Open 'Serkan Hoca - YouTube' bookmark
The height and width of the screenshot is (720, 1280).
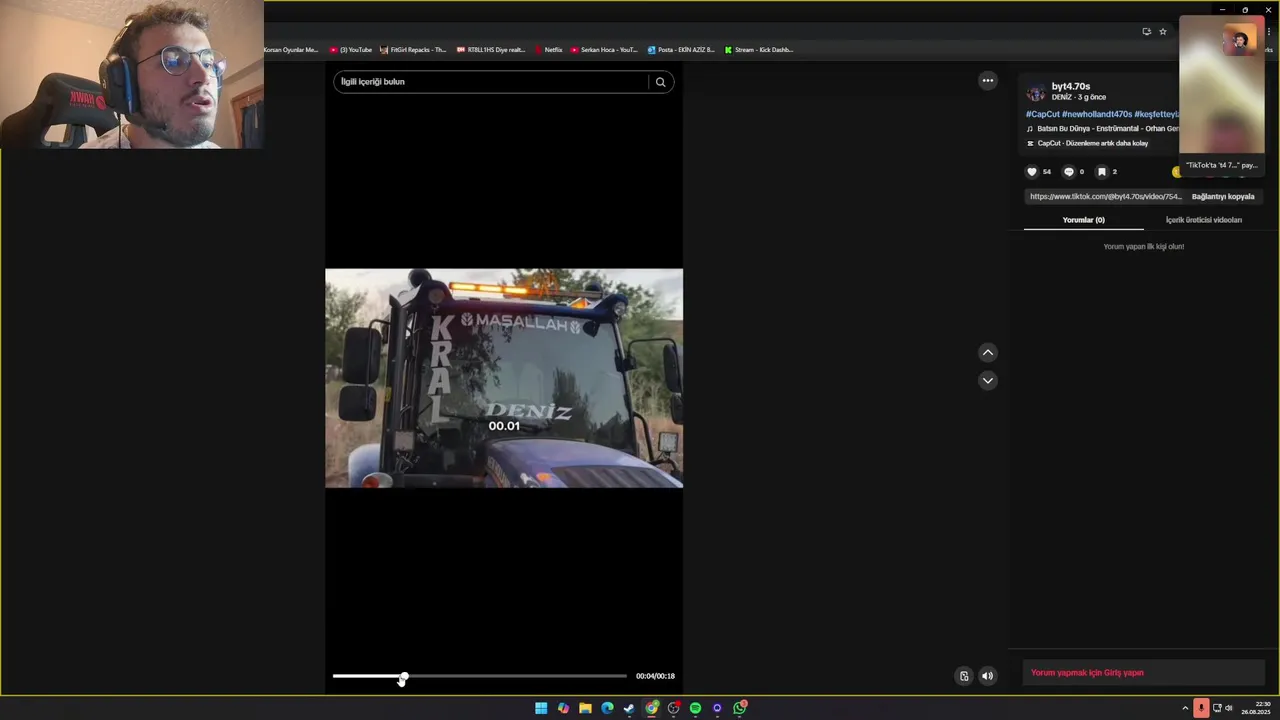[x=604, y=49]
